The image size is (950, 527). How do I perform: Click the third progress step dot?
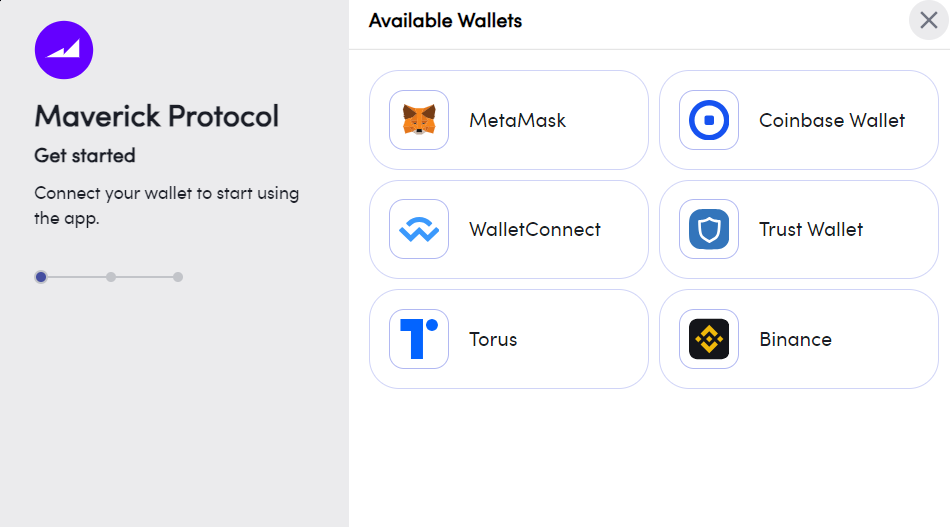coord(178,277)
